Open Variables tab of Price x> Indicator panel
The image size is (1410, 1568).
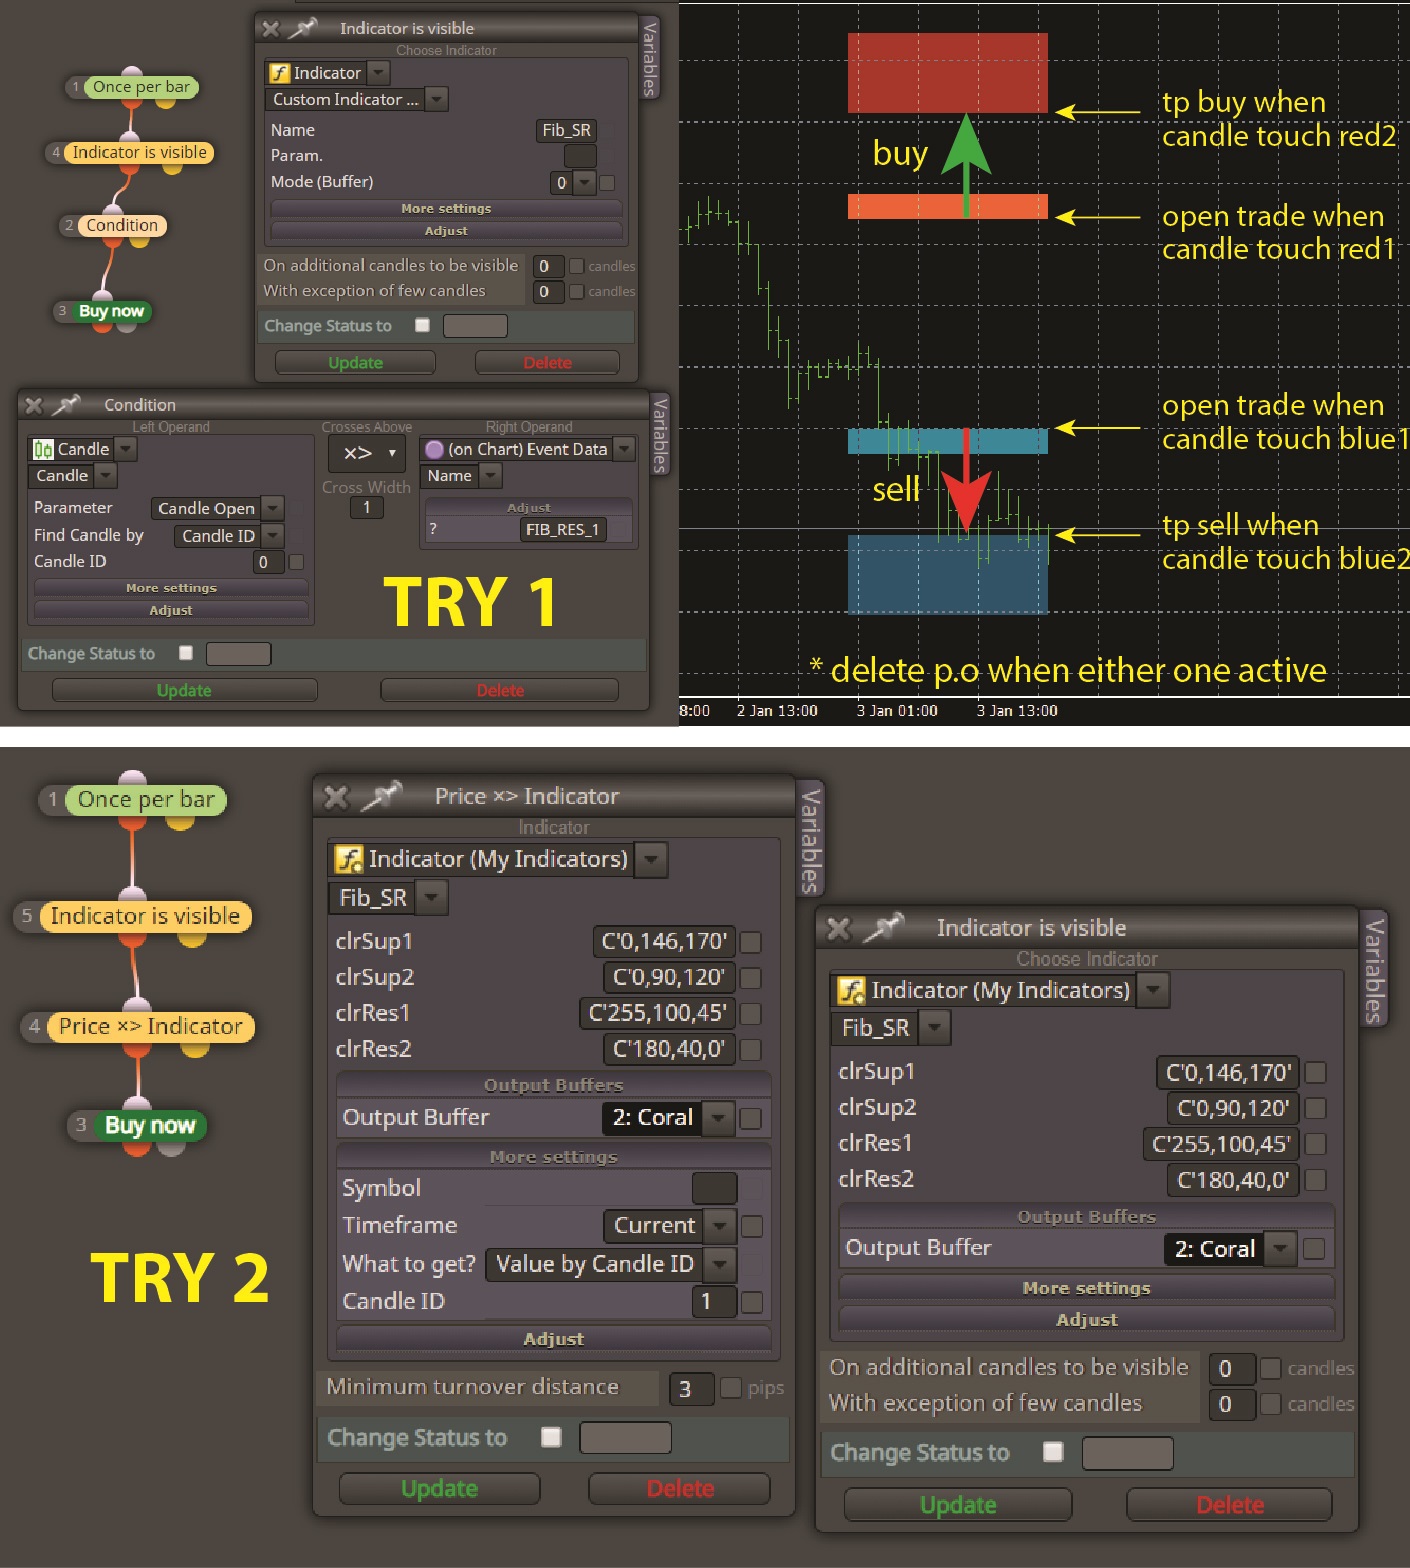point(811,840)
